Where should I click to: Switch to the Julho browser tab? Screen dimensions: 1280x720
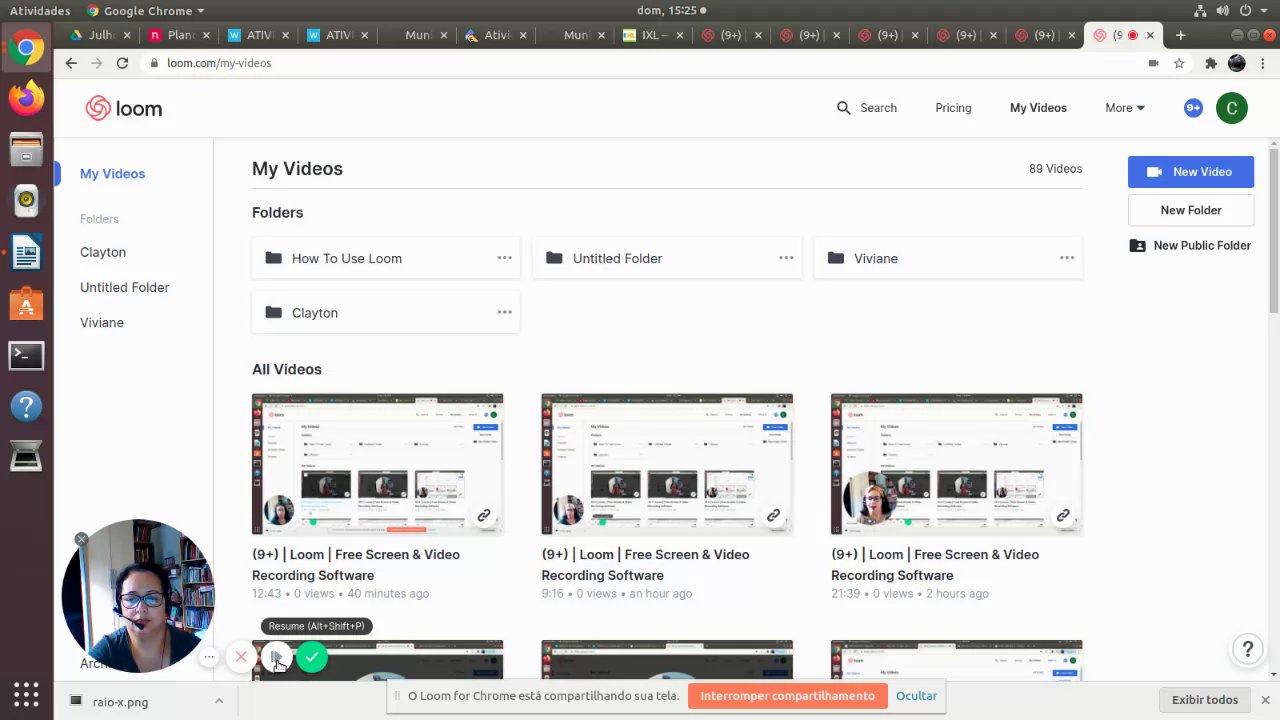99,35
